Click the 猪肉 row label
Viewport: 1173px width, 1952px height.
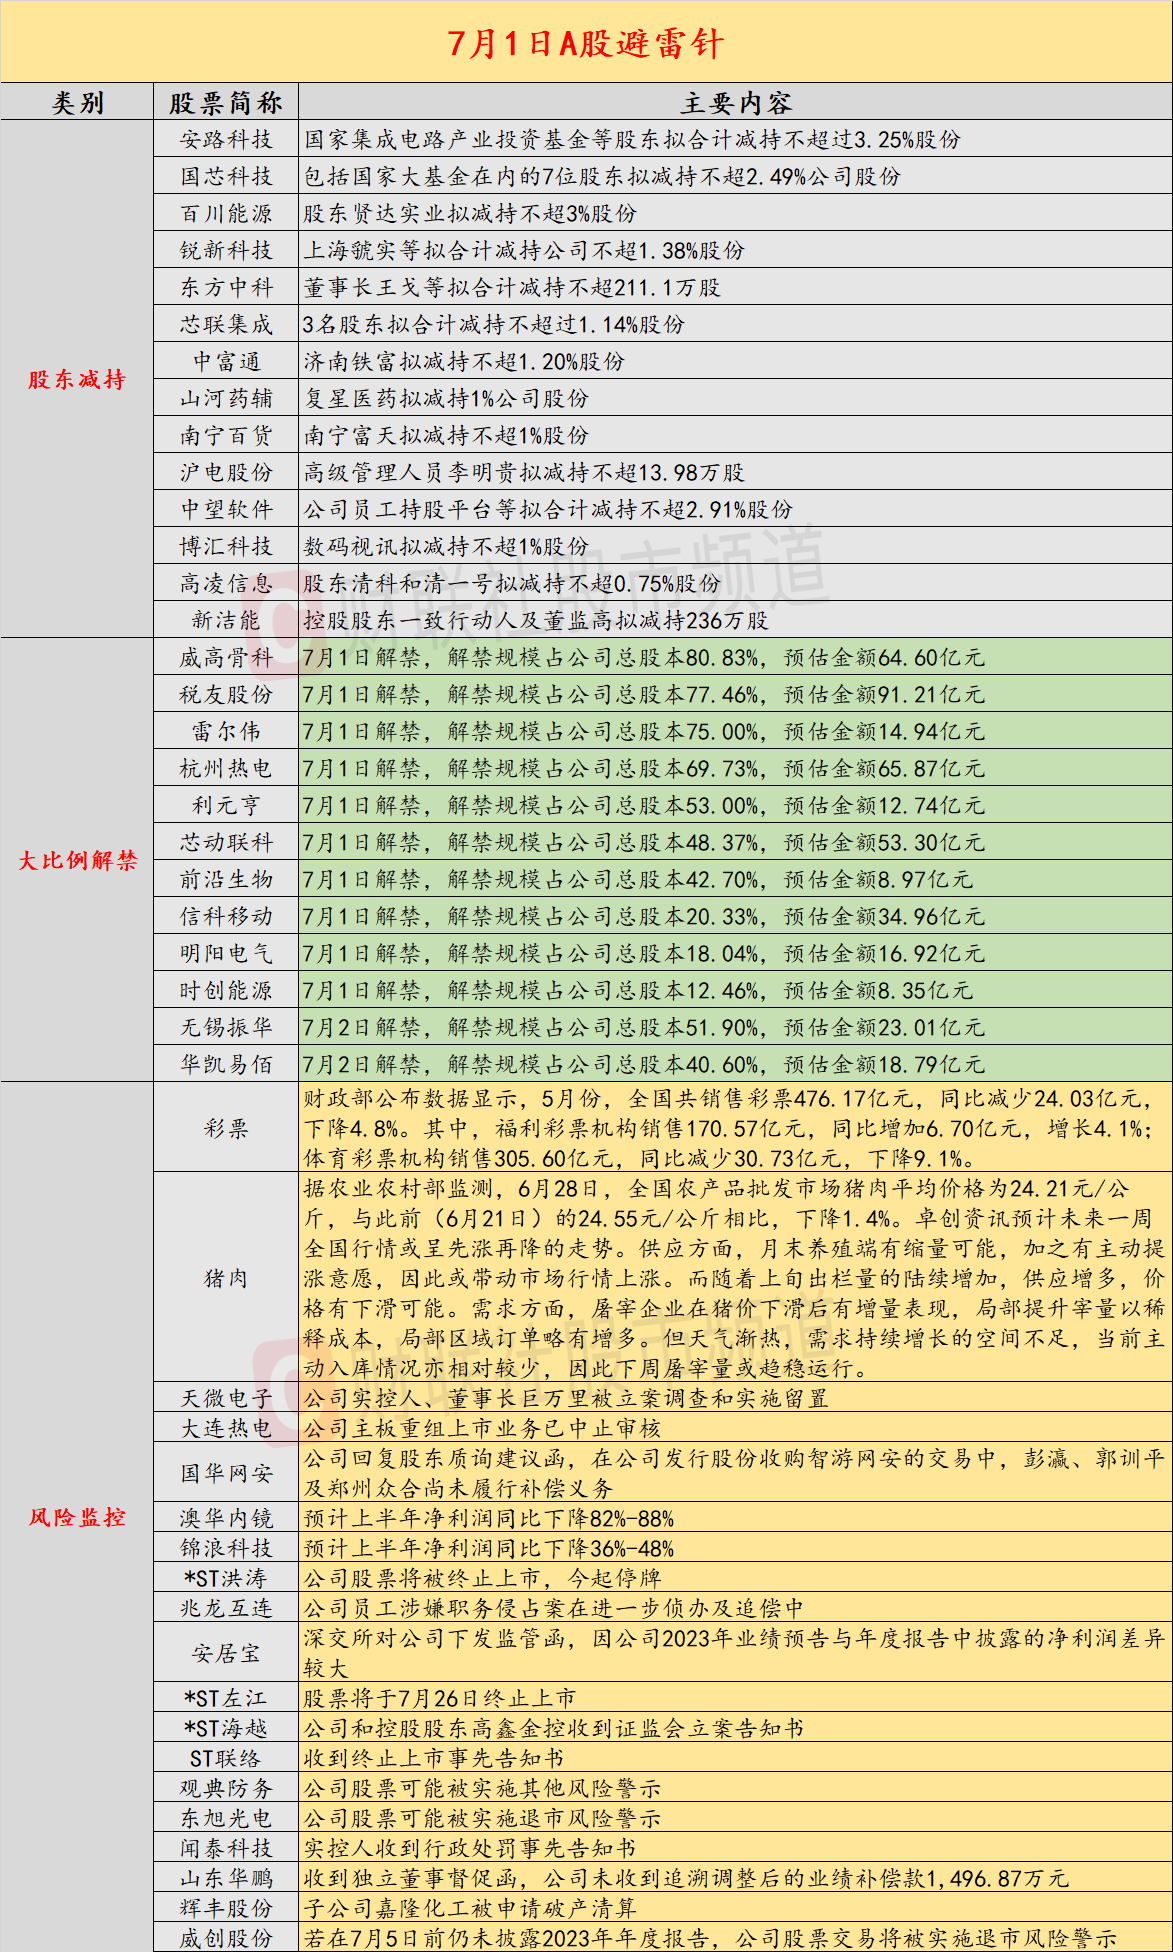tap(226, 1279)
